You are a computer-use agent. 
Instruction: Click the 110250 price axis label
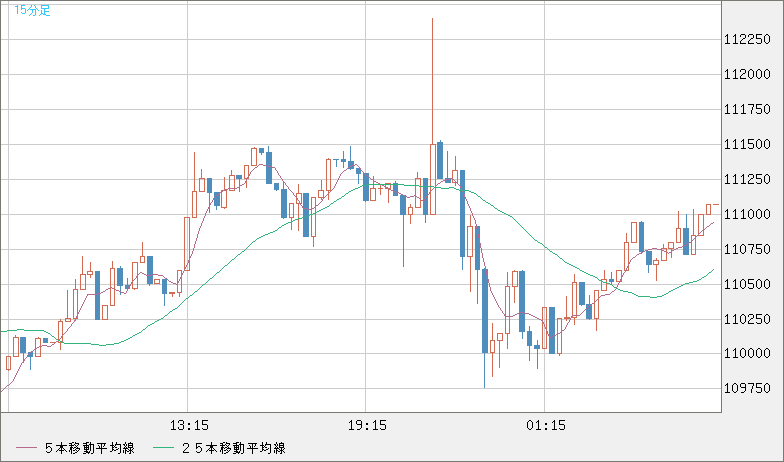coord(745,319)
